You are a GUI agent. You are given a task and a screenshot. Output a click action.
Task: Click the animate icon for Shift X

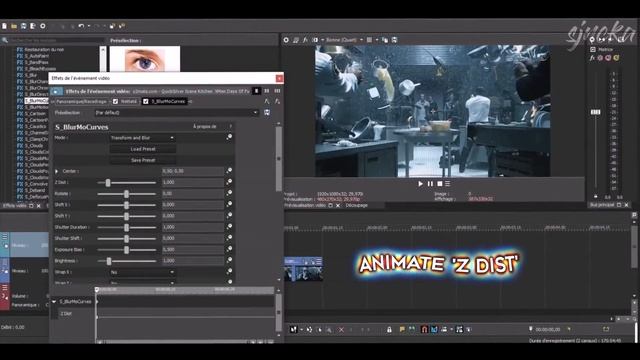point(229,204)
